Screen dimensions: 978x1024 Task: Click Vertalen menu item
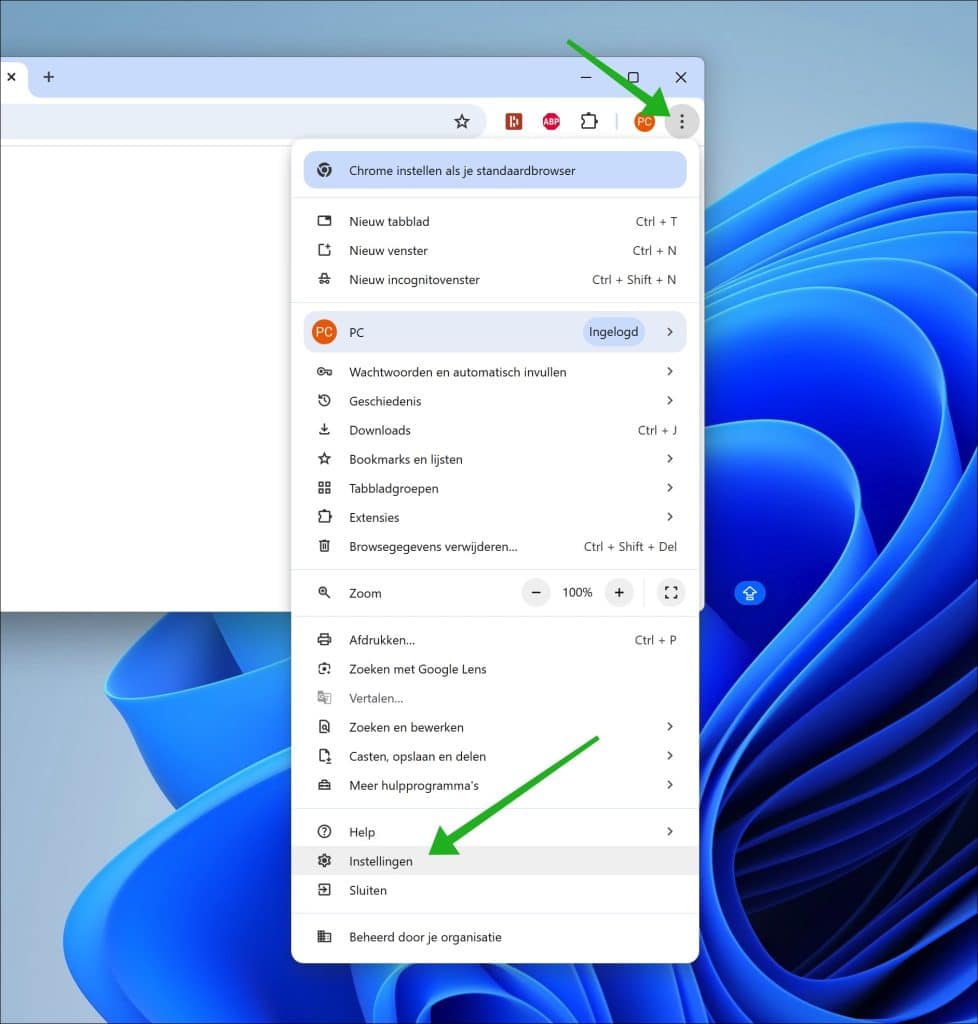[495, 698]
